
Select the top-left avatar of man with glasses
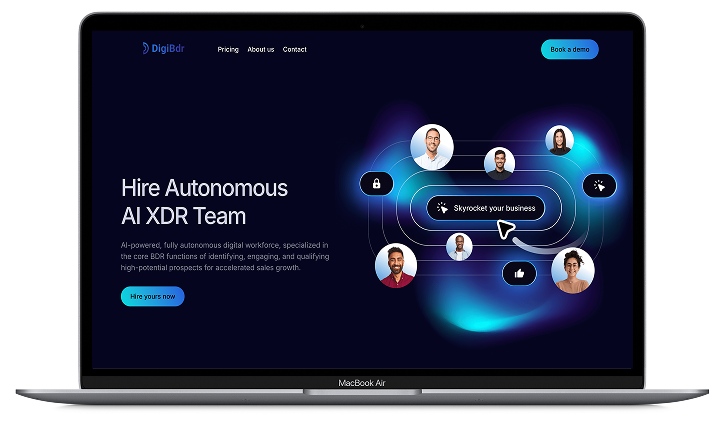[432, 146]
